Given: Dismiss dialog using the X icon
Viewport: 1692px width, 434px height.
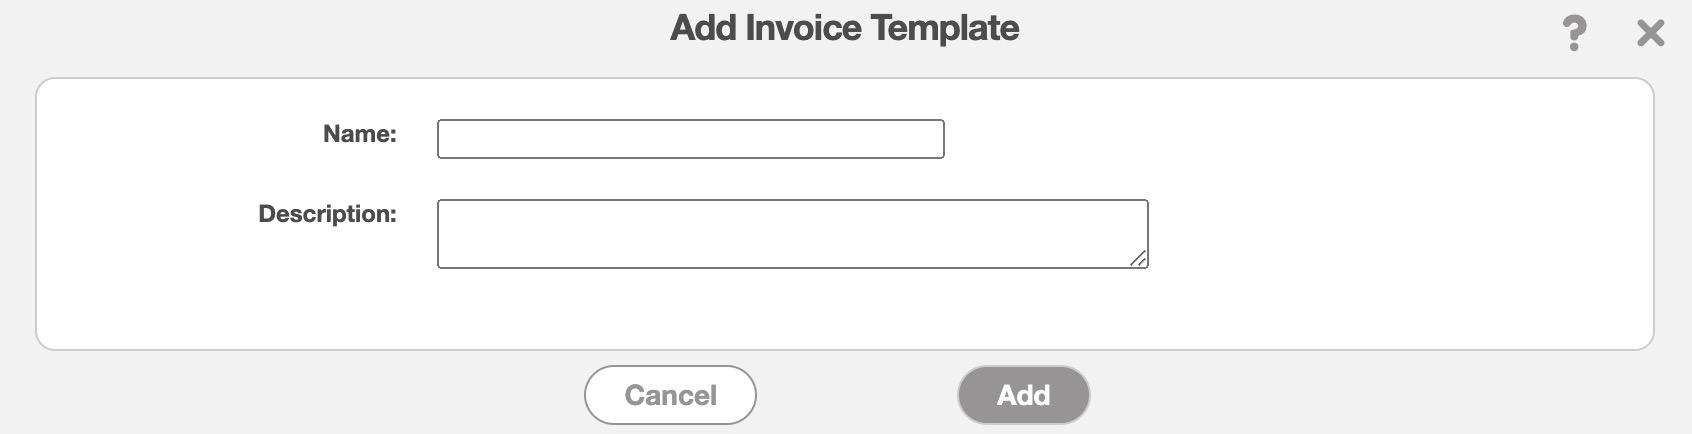Looking at the screenshot, I should point(1650,34).
